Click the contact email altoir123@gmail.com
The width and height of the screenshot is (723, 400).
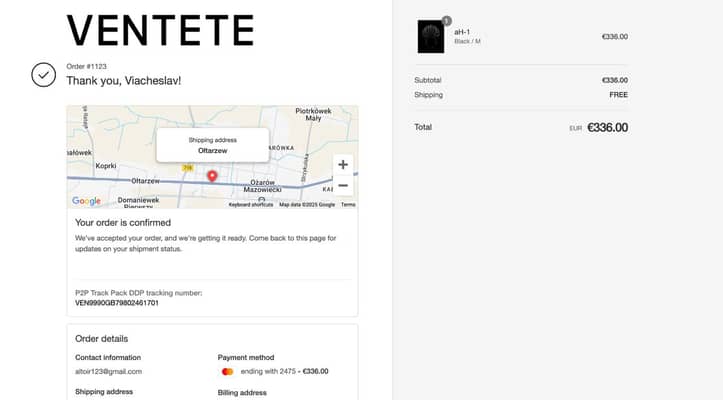coord(108,371)
